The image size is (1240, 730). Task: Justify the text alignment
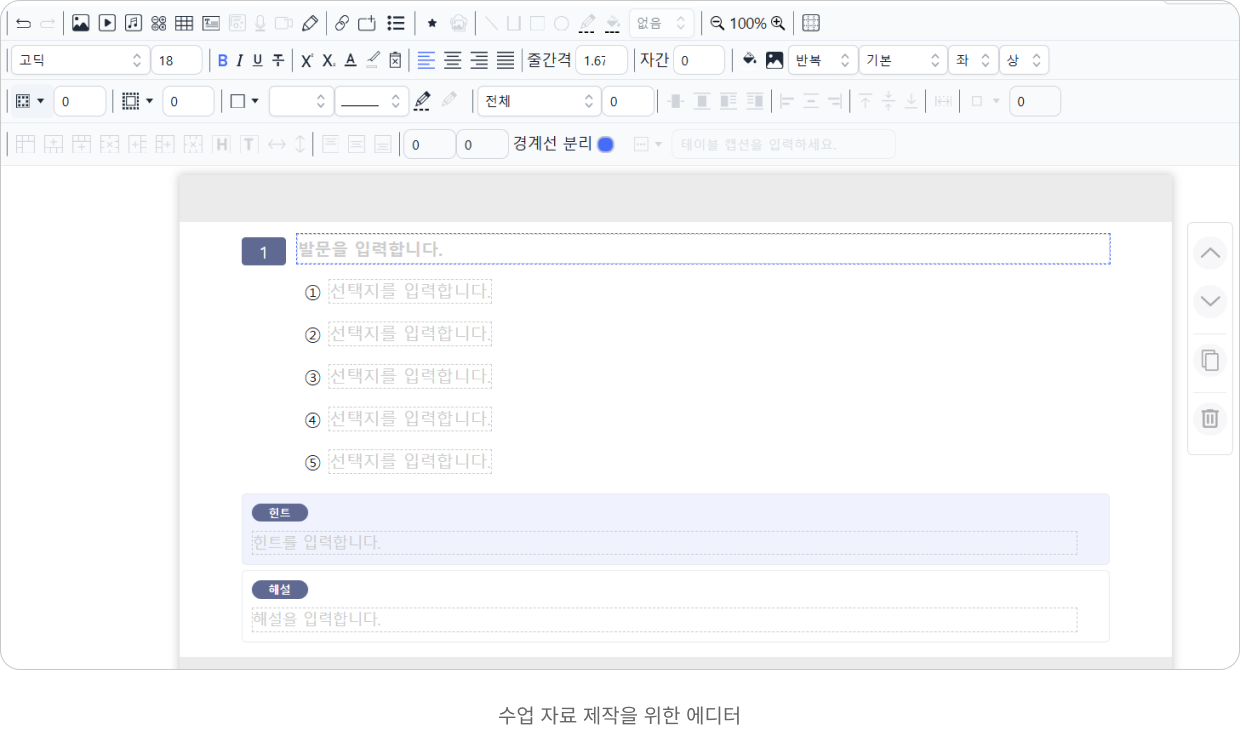coord(506,61)
